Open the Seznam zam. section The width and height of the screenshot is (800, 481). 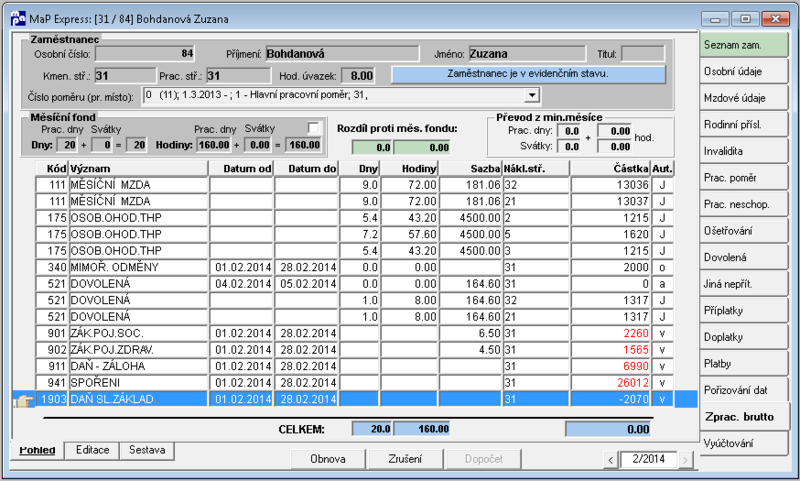tap(743, 45)
